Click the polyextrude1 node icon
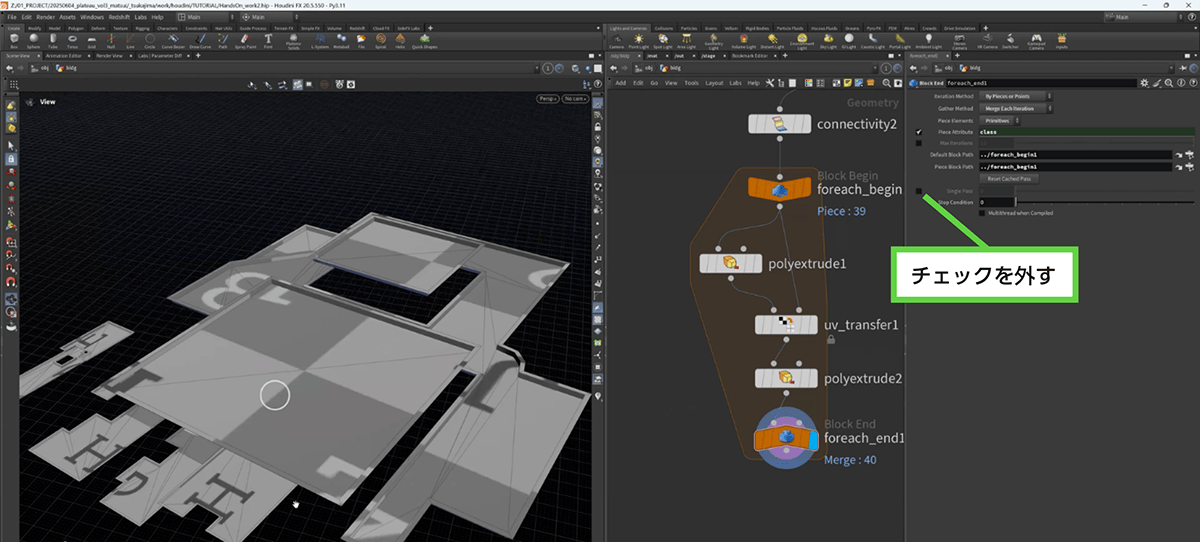 click(x=730, y=263)
